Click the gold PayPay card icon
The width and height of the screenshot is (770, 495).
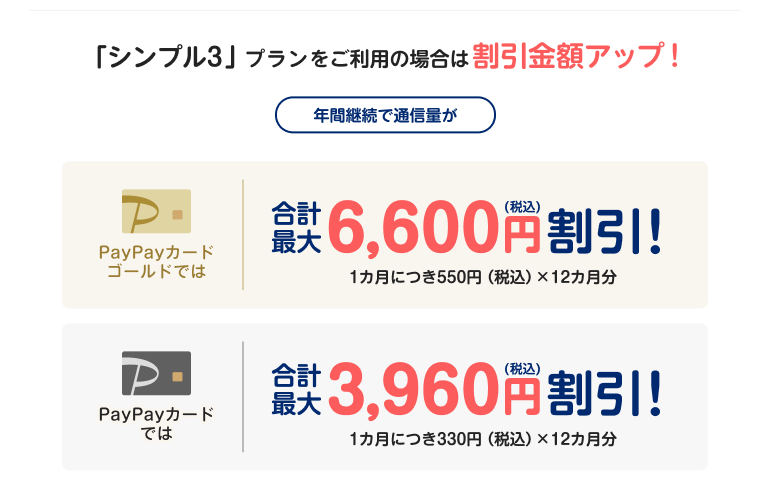156,211
